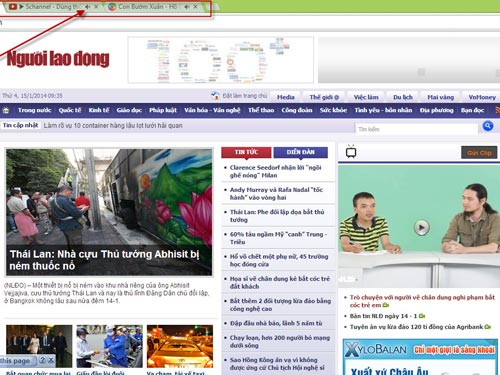Open Bắt thêm 2 đối tượng lừa đảo link
This screenshot has width=500, height=375.
[280, 305]
